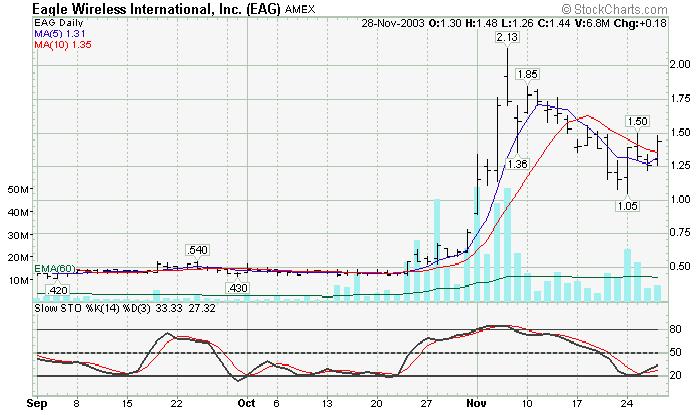Click the 33.33 stochastic %K value
The image size is (700, 415).
[x=169, y=308]
